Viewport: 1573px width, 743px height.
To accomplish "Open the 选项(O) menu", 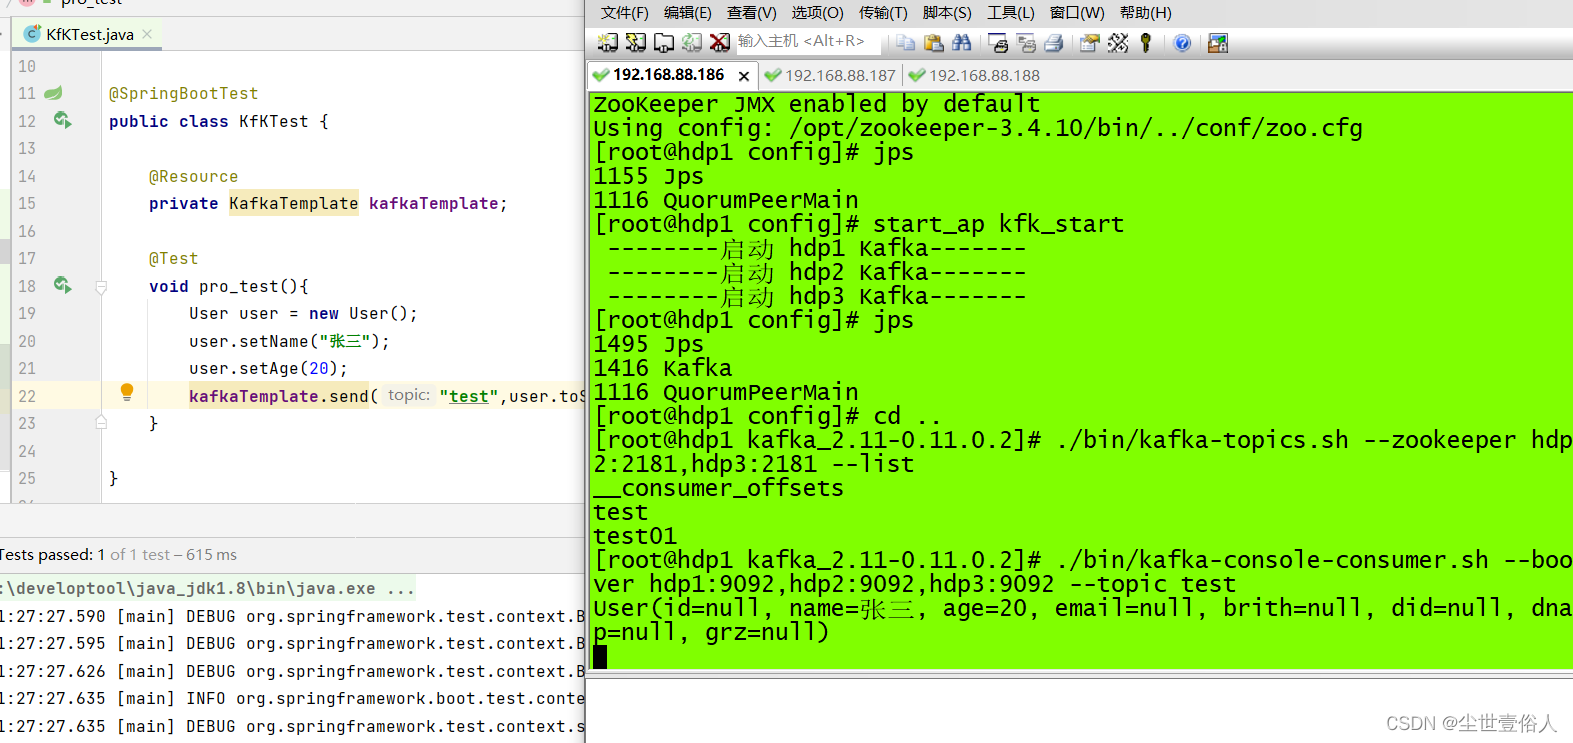I will 817,13.
